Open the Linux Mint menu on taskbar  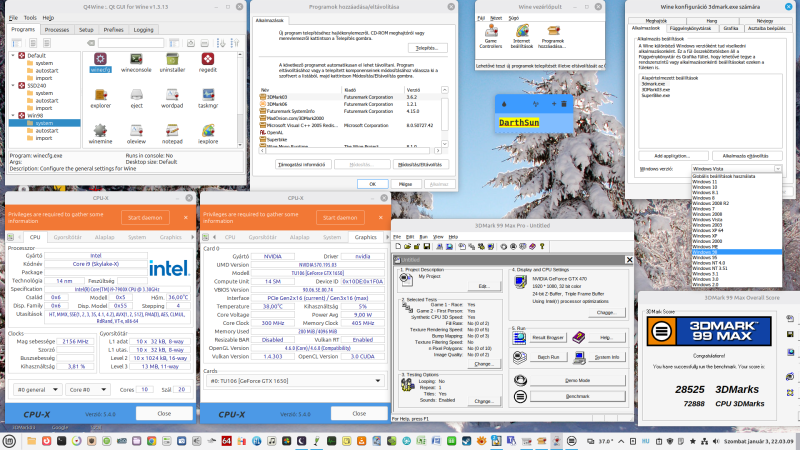[x=9, y=441]
